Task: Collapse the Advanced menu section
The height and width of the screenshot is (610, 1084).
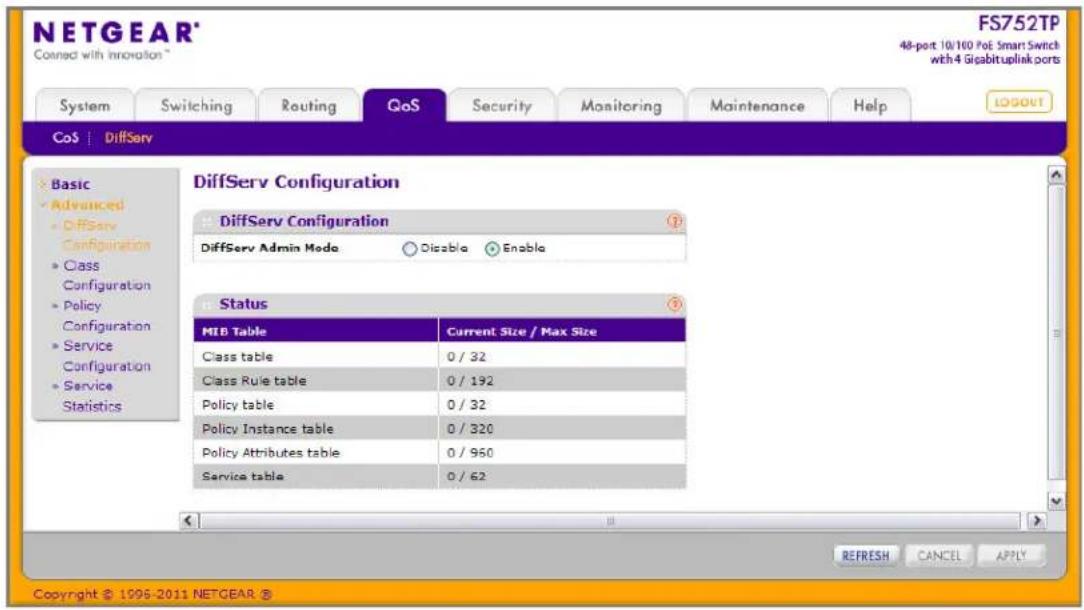Action: [x=86, y=205]
